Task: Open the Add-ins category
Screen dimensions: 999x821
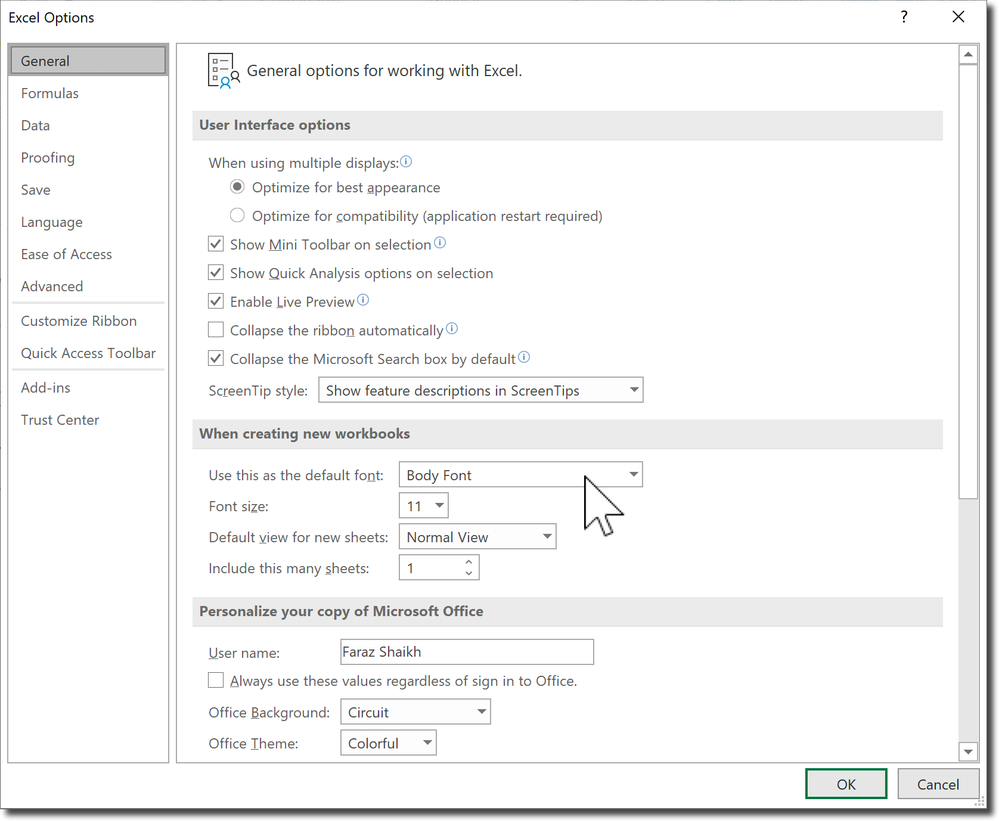Action: point(88,388)
